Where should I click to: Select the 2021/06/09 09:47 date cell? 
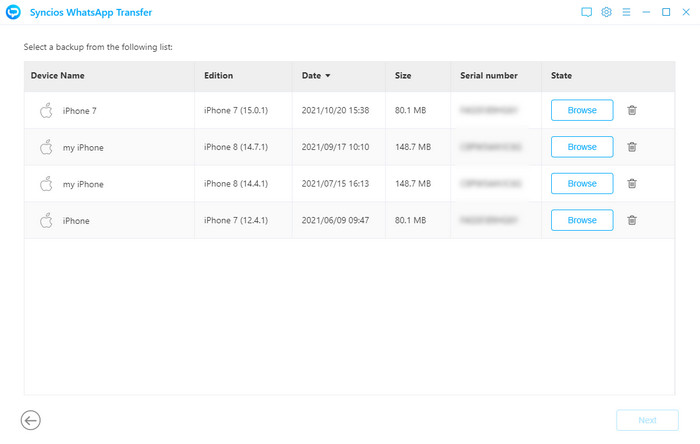tap(335, 220)
